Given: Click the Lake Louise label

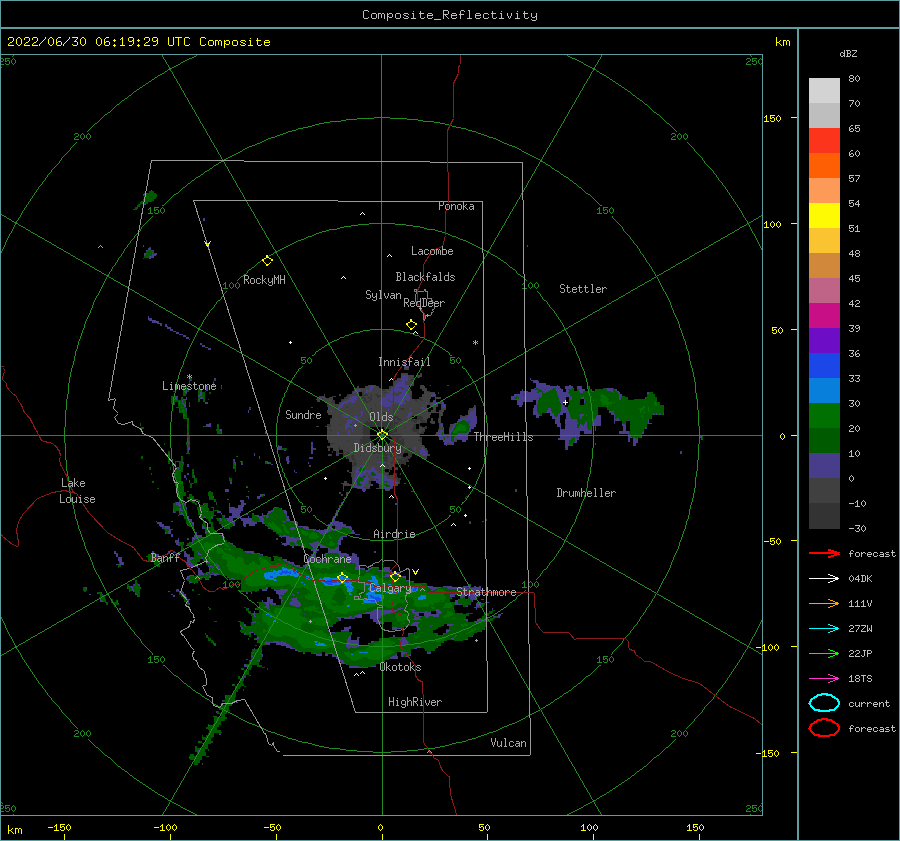Looking at the screenshot, I should 77,491.
